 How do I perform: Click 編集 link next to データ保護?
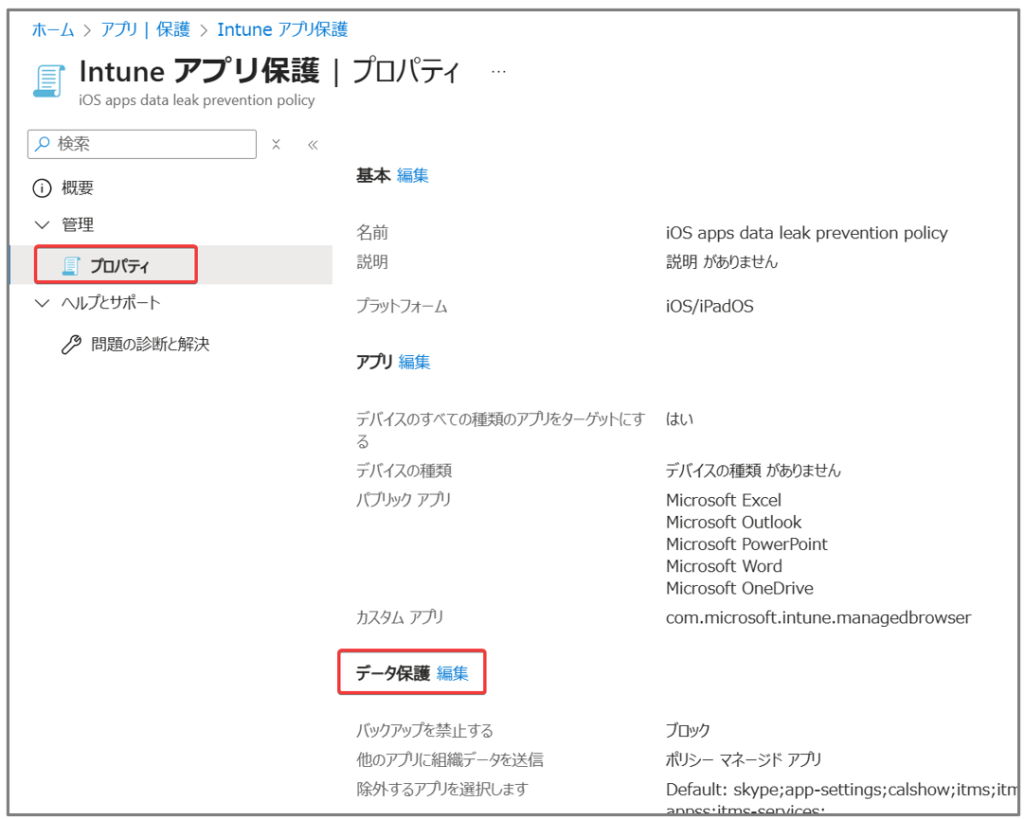pos(453,673)
